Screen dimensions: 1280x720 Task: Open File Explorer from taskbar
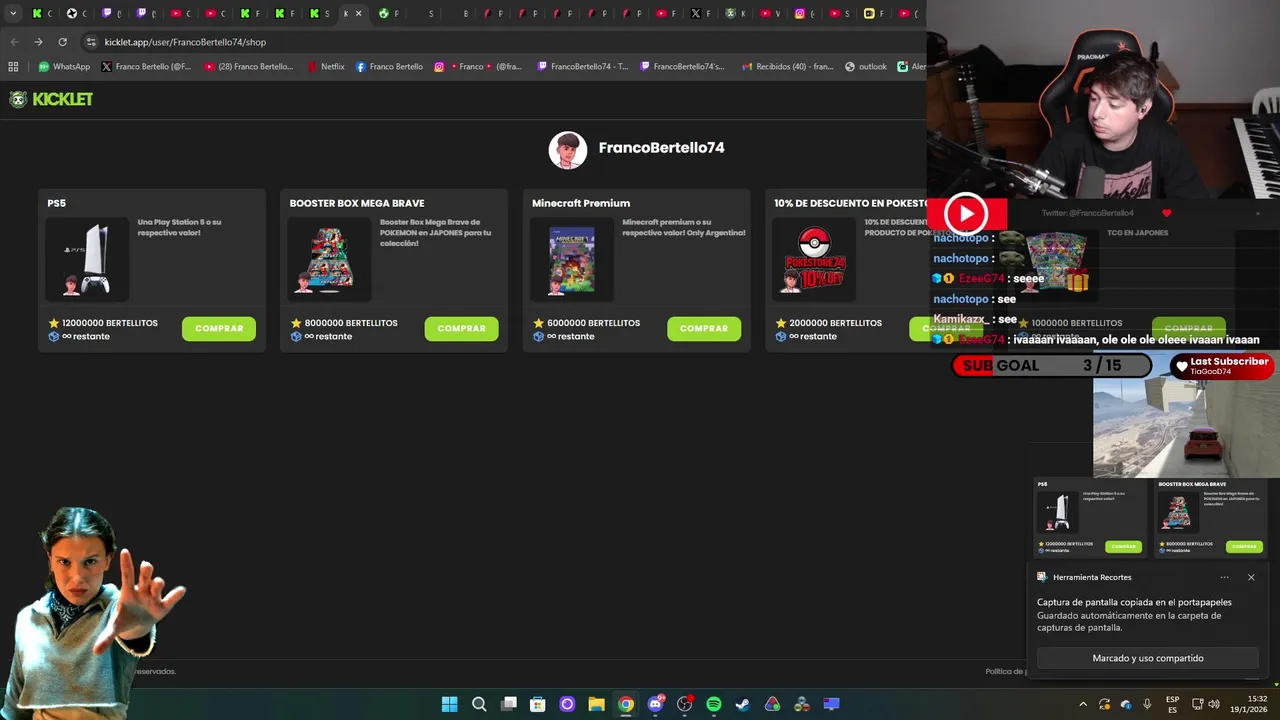click(x=596, y=704)
